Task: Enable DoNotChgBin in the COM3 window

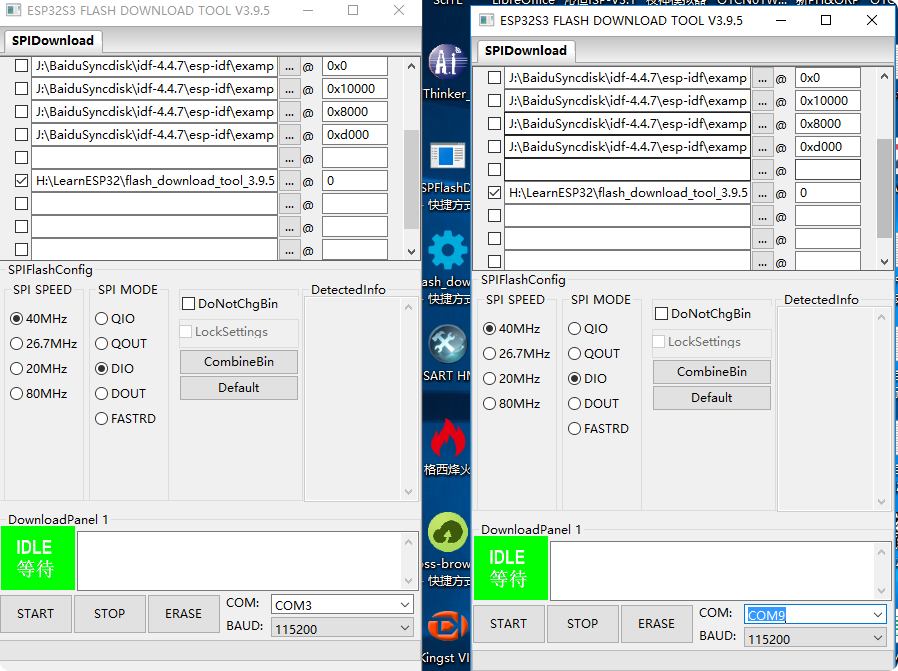Action: pyautogui.click(x=229, y=303)
